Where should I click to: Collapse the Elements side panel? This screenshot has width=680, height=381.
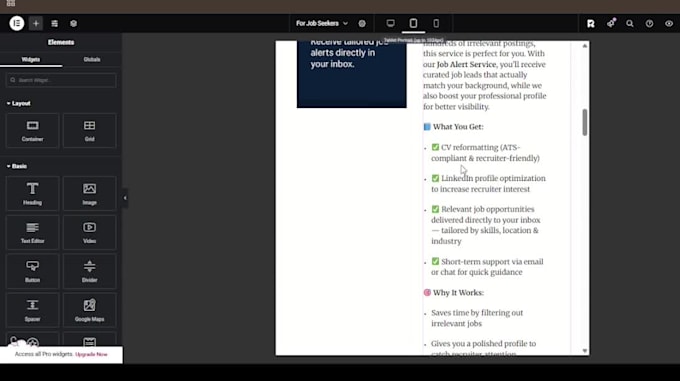coord(125,198)
